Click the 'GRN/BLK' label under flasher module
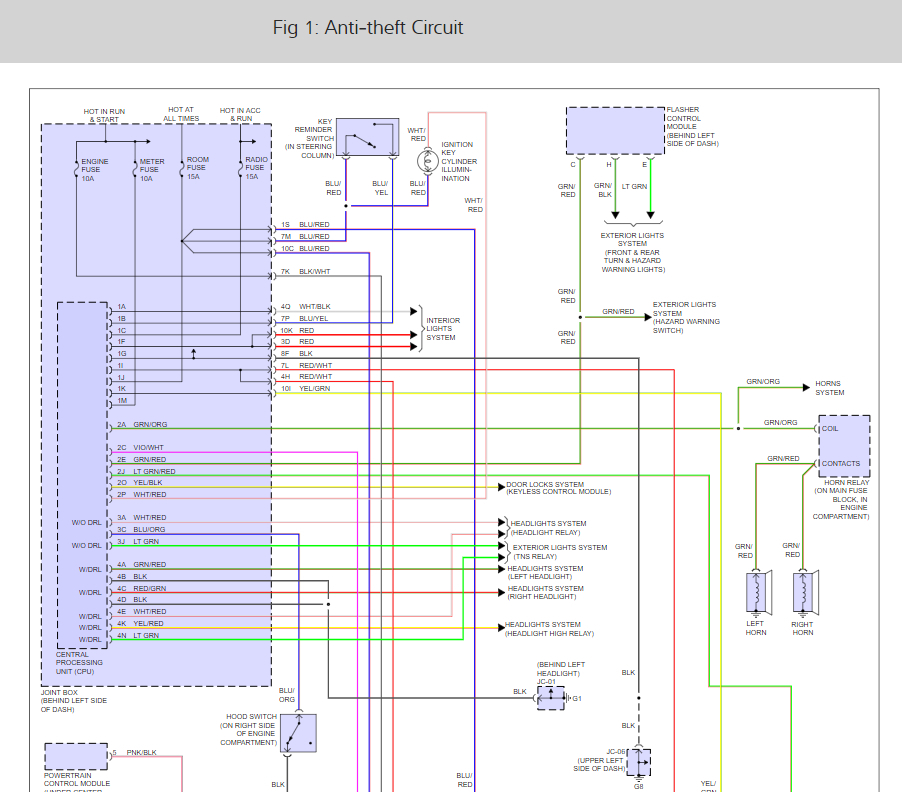Image resolution: width=902 pixels, height=797 pixels. click(603, 190)
